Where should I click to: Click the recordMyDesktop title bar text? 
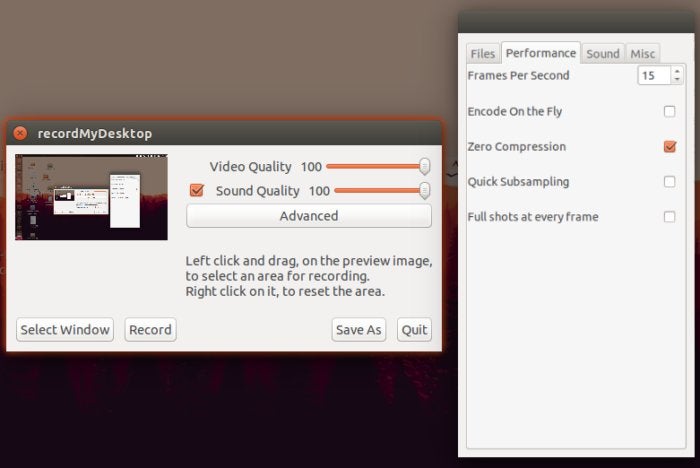95,133
